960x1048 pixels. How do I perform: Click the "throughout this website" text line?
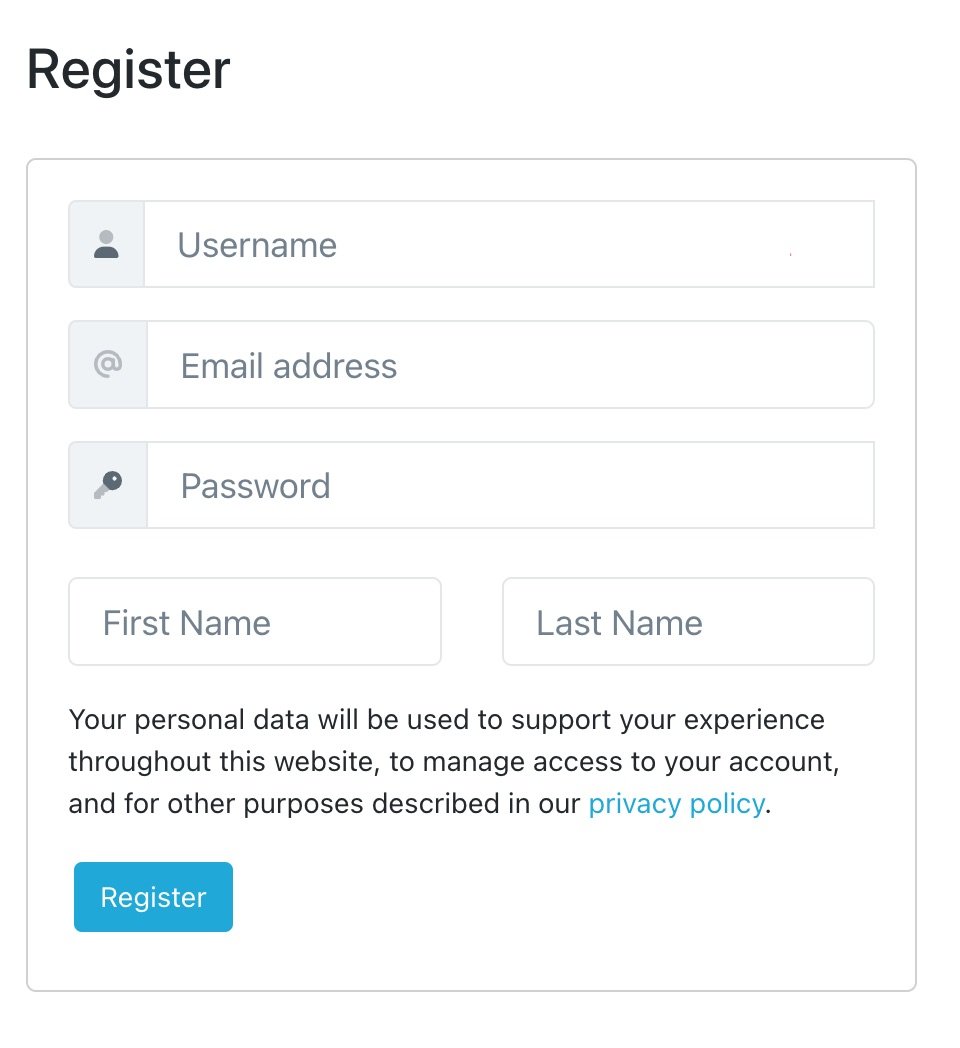(454, 762)
